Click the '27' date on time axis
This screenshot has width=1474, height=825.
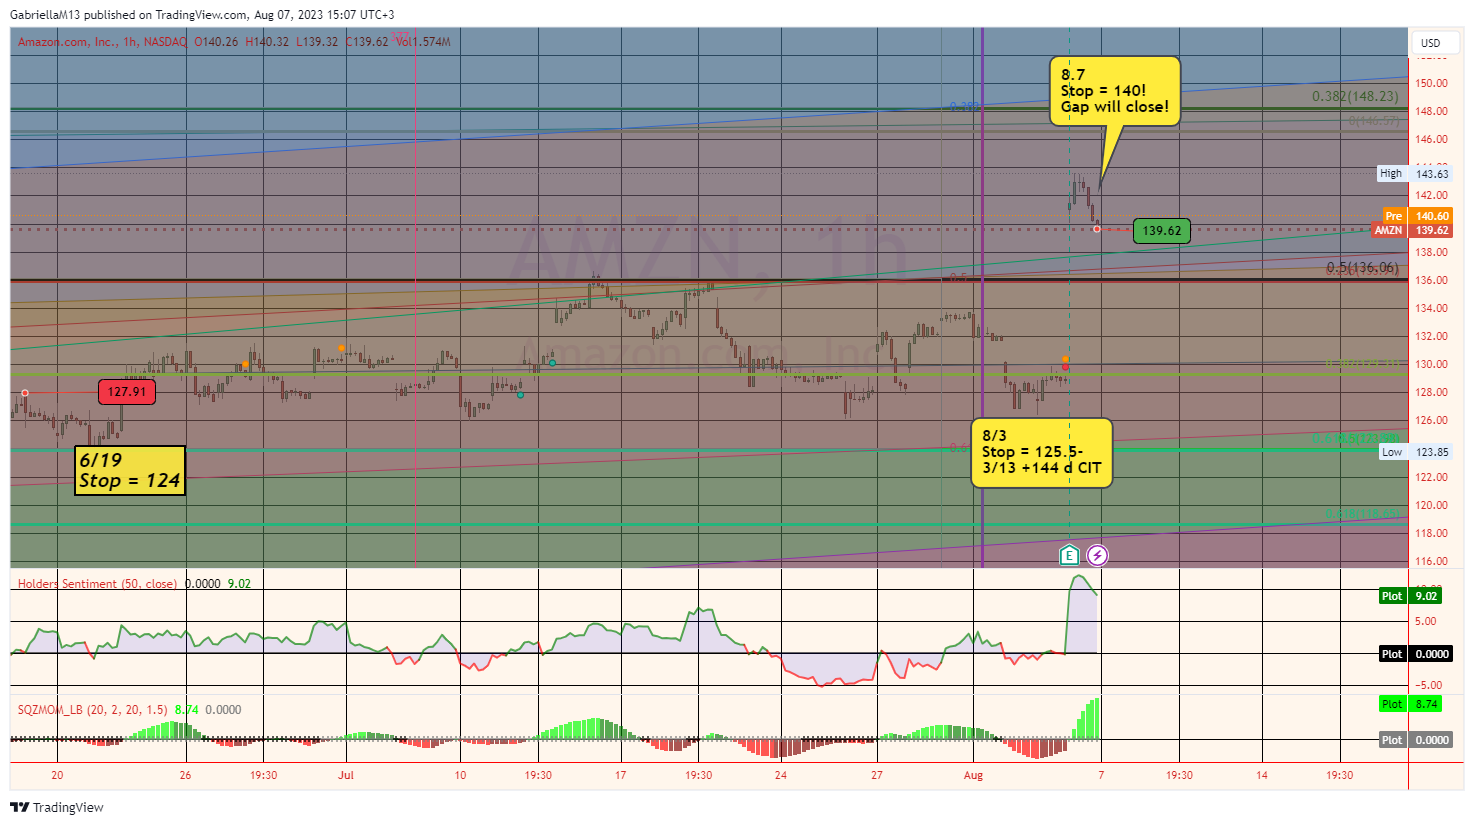tap(876, 775)
